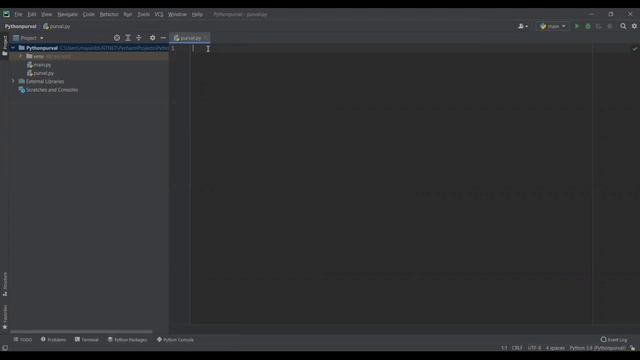640x360 pixels.
Task: Select purval.py in project tree
Action: pos(40,73)
